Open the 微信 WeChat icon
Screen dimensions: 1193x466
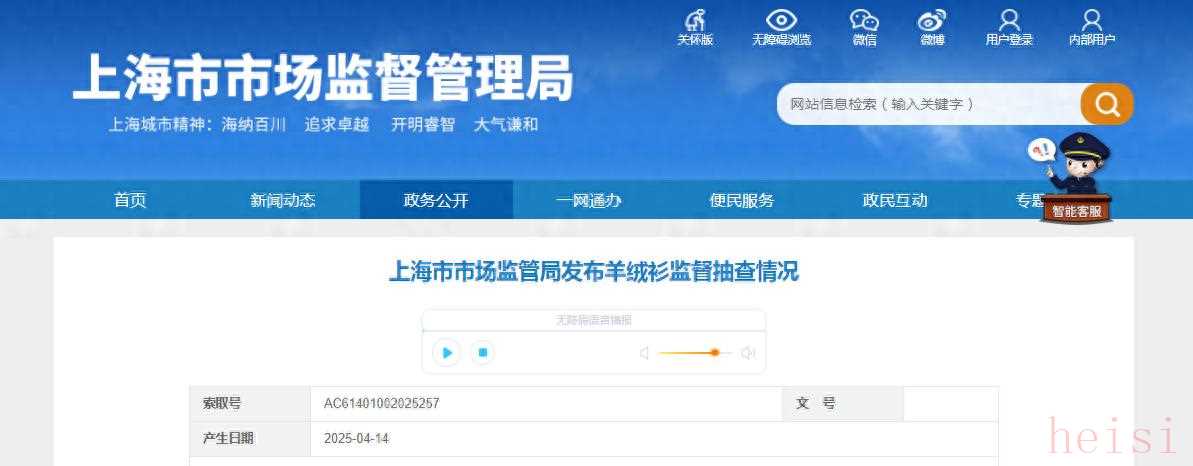(864, 20)
